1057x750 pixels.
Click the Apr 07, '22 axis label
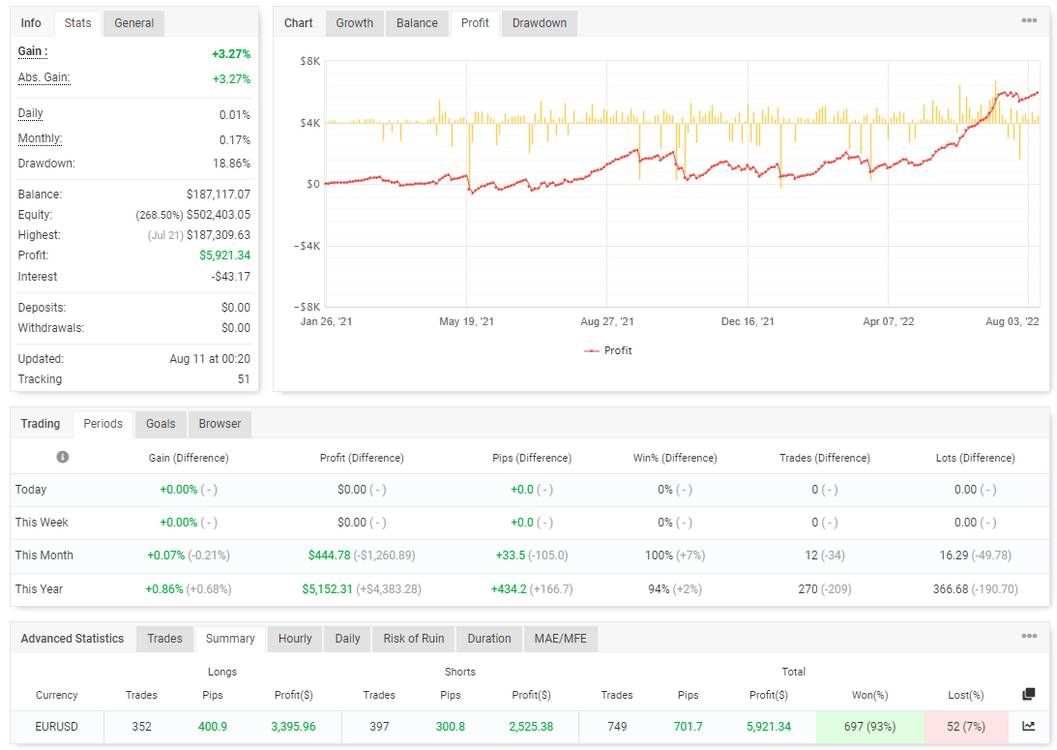[888, 321]
